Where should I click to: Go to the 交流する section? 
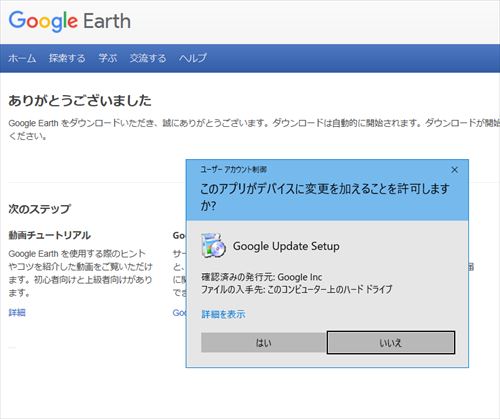coord(148,58)
